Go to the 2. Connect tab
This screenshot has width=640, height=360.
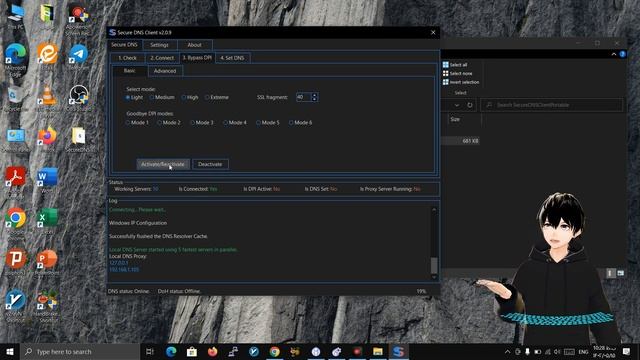point(162,58)
